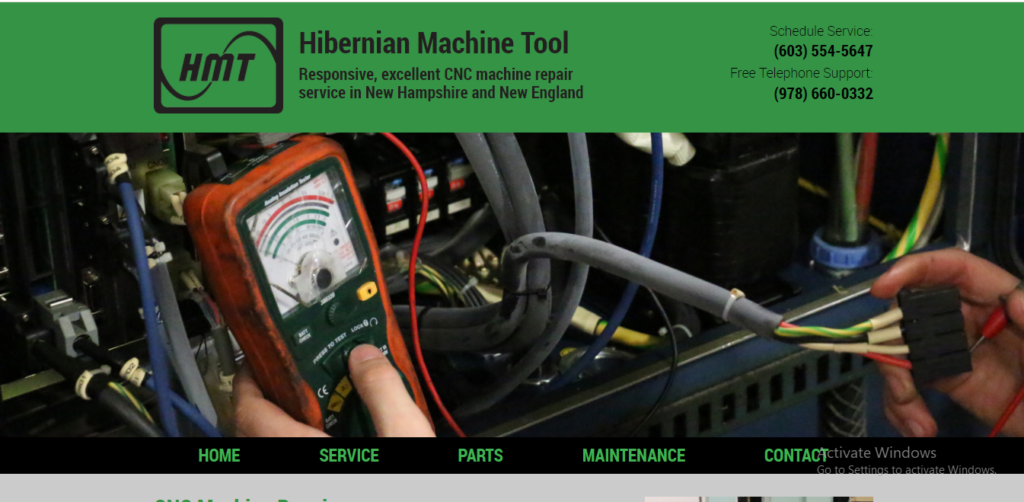Viewport: 1024px width, 502px height.
Task: Open the CONTACT menu link
Action: (x=796, y=456)
